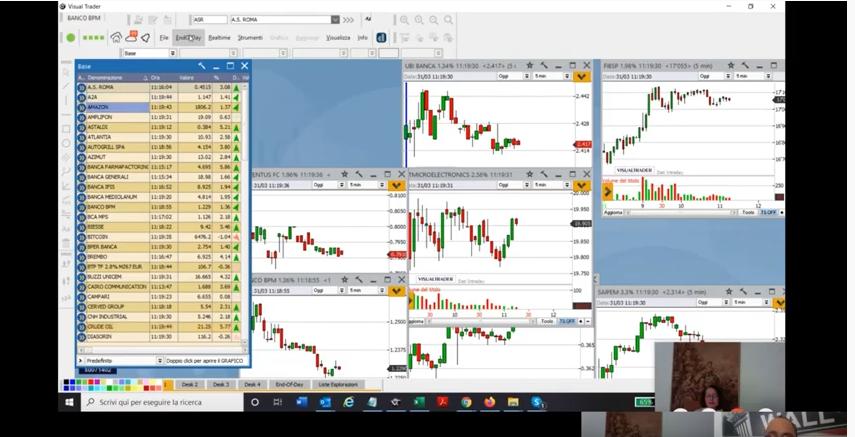Click Tools button on FIBSP chart

(748, 212)
